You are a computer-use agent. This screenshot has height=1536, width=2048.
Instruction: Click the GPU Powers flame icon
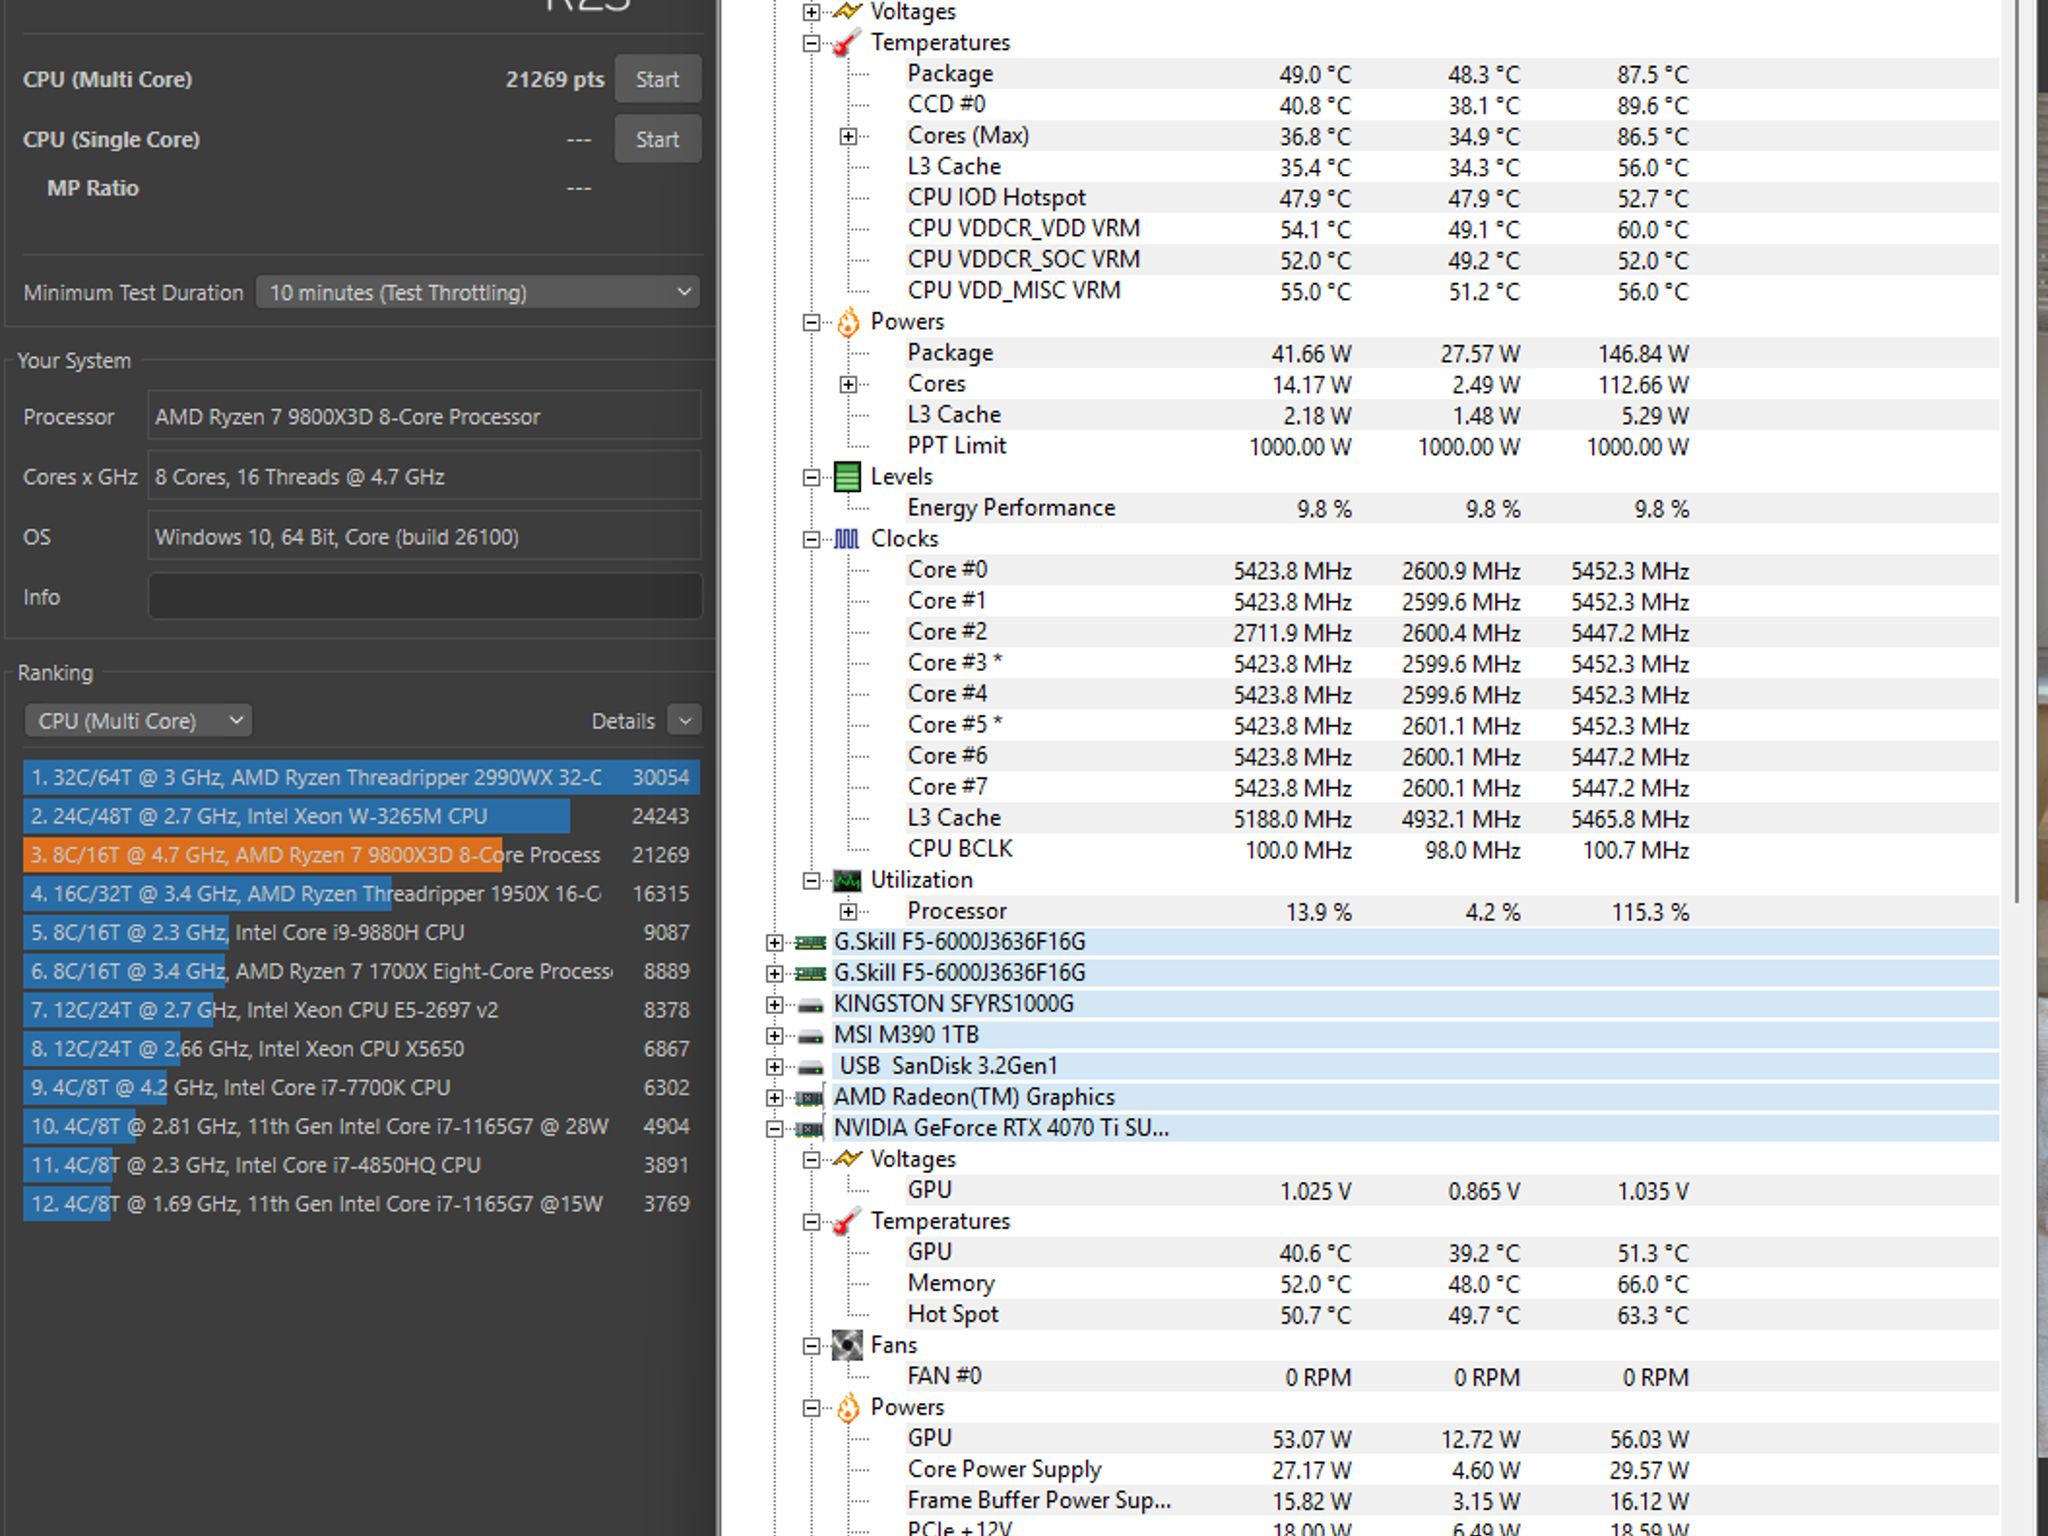(847, 1407)
